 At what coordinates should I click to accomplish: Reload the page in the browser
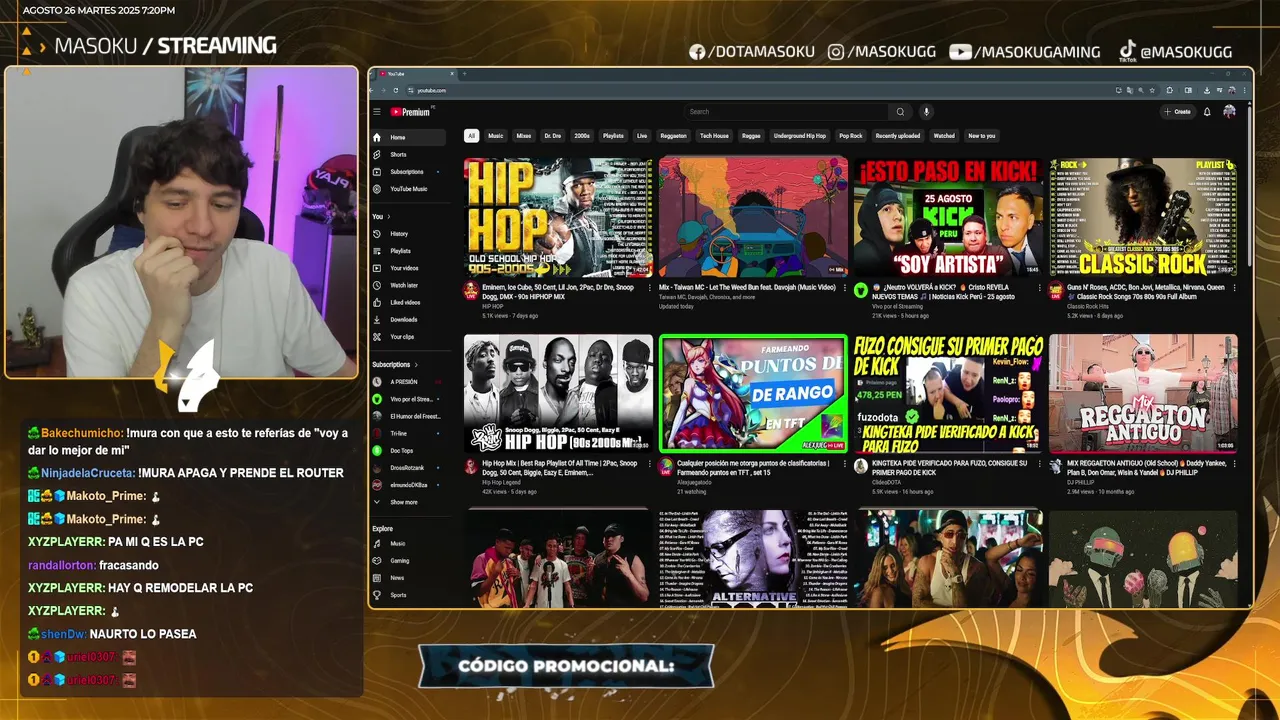(x=396, y=90)
